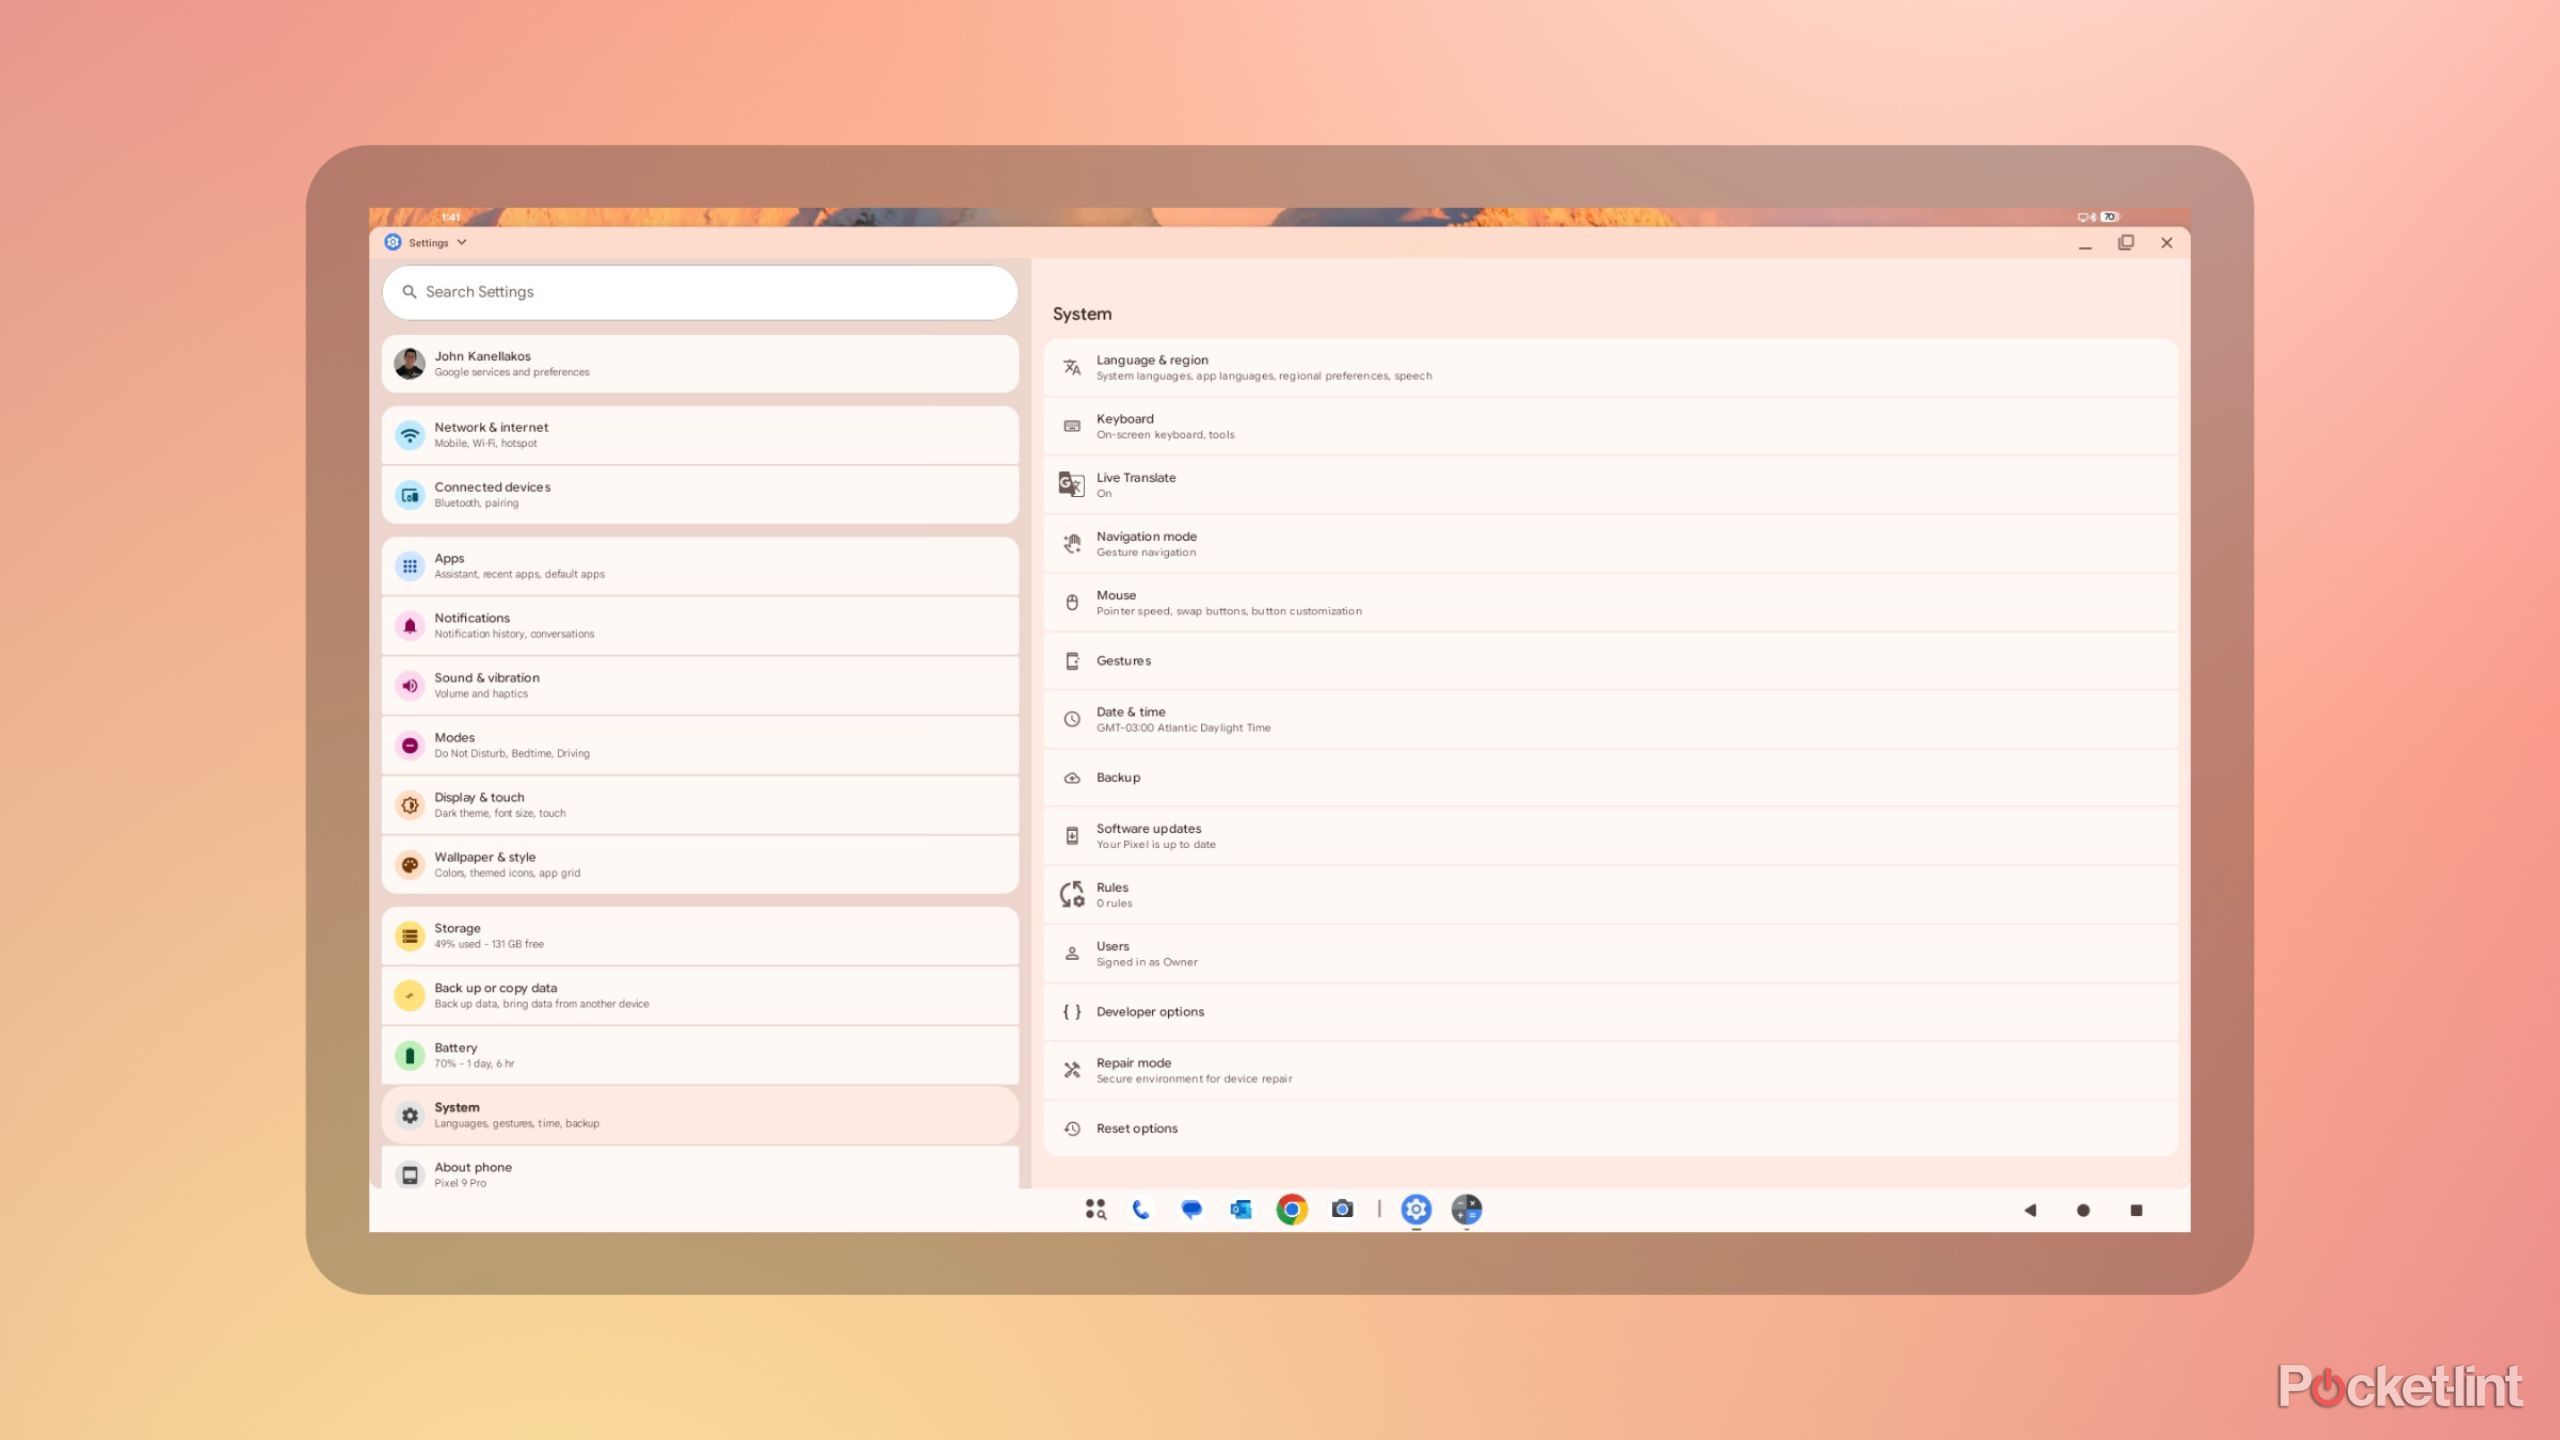Open Repair mode tools icon
This screenshot has width=2560, height=1440.
[1072, 1070]
